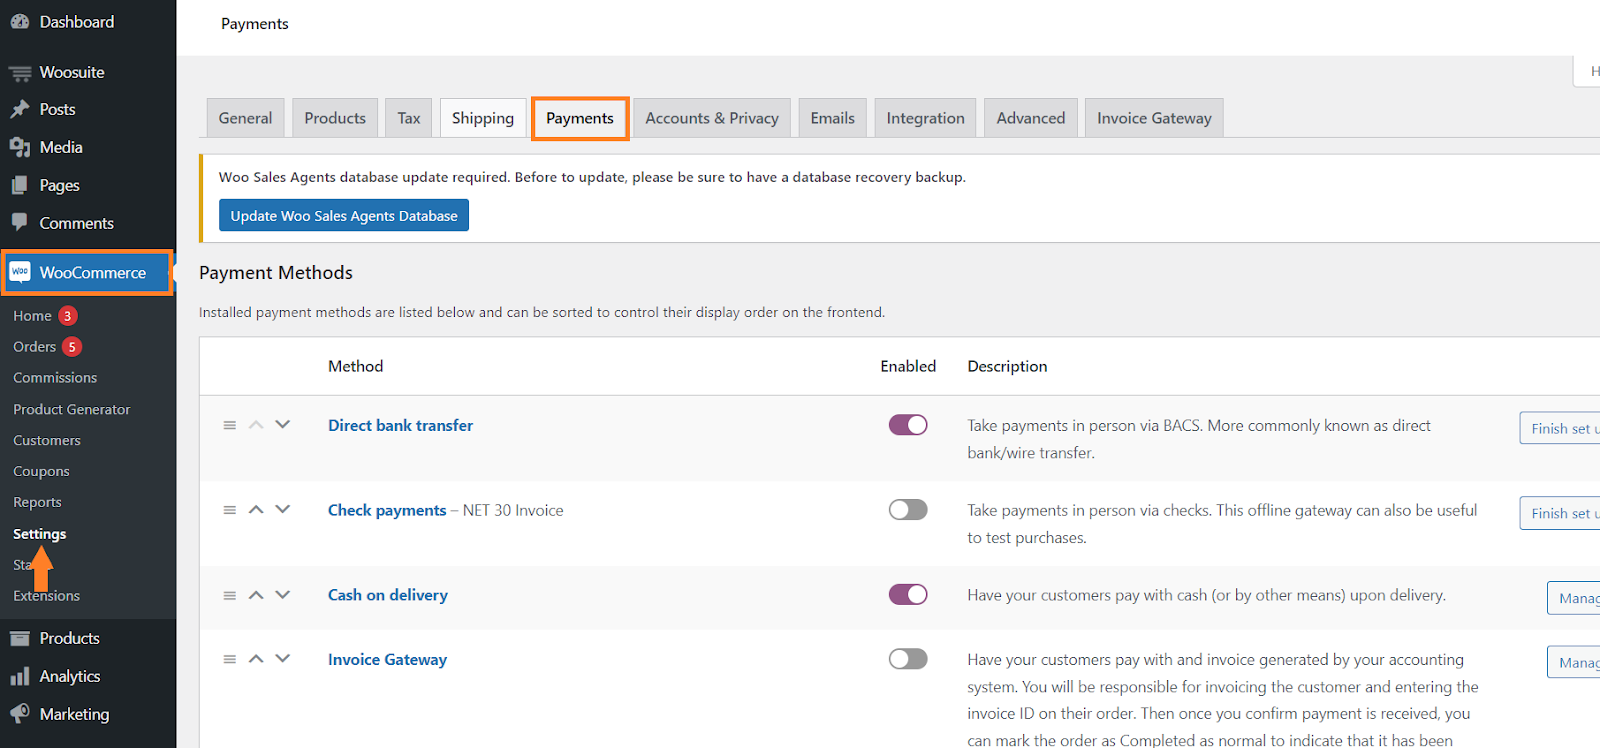Image resolution: width=1600 pixels, height=748 pixels.
Task: Click the Check payments drag handle
Action: click(229, 510)
